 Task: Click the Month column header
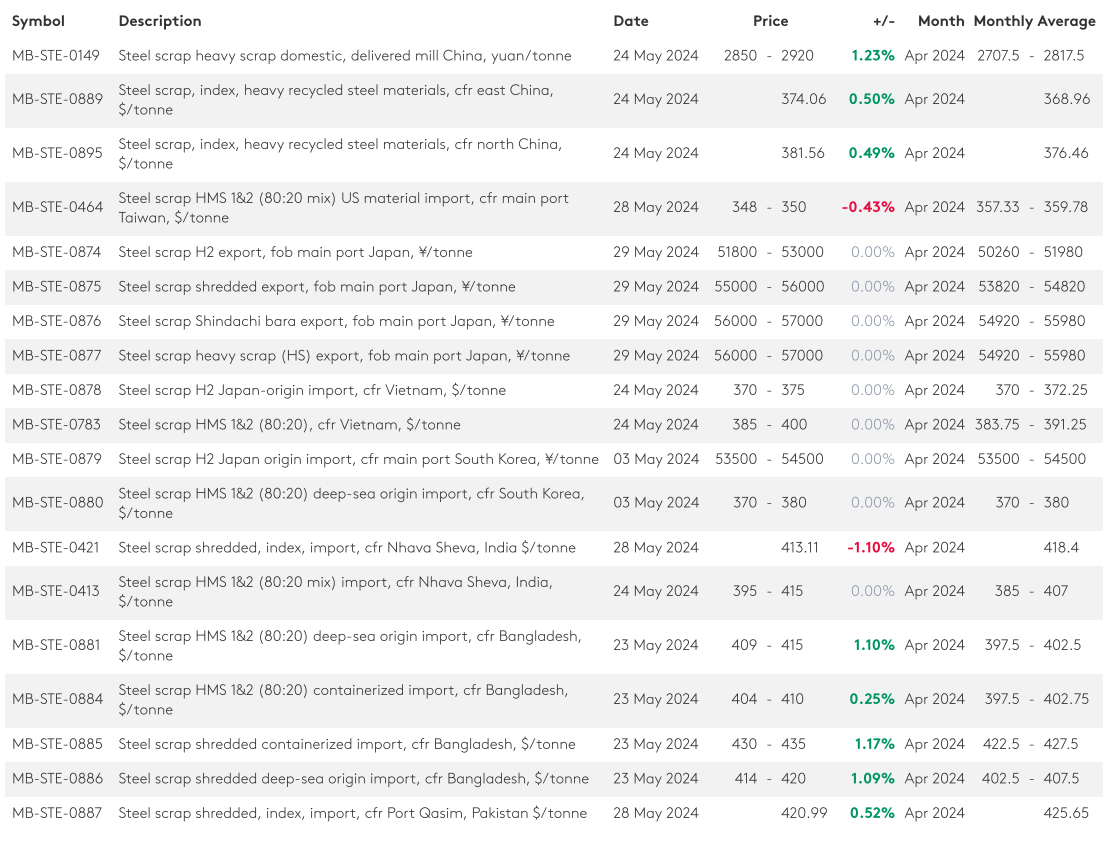pyautogui.click(x=940, y=21)
